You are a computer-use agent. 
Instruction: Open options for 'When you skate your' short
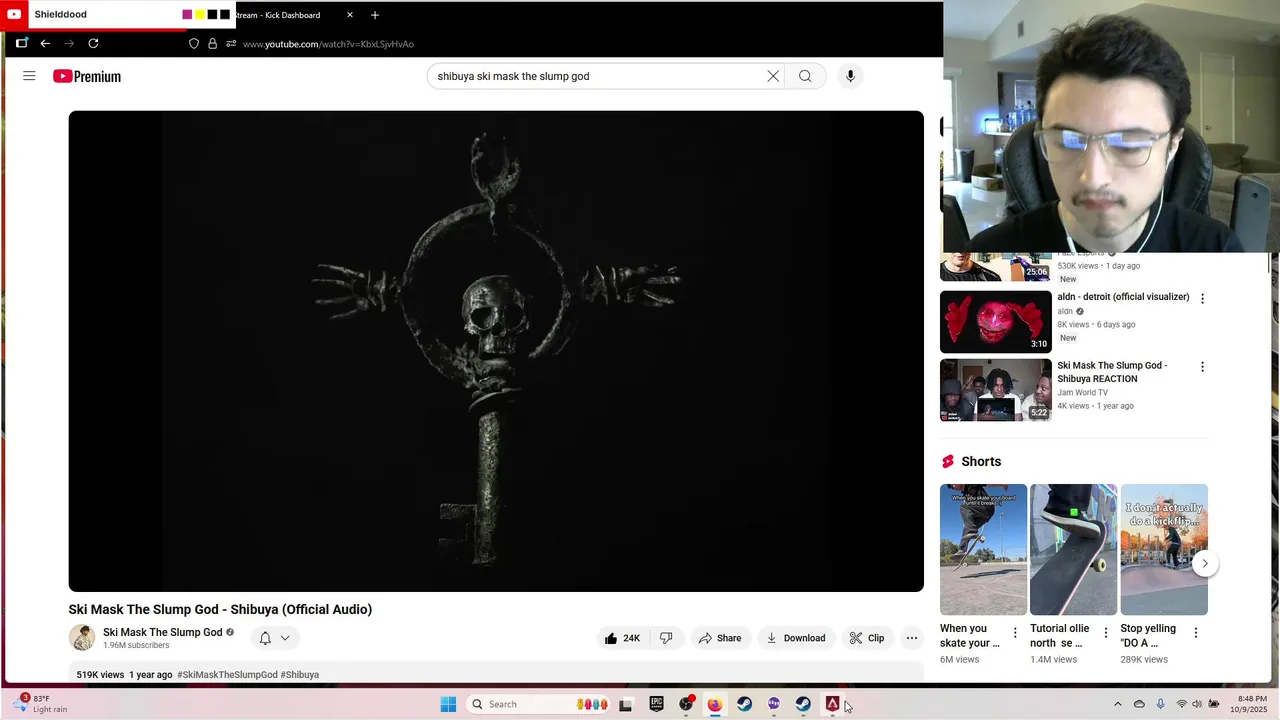tap(1015, 632)
